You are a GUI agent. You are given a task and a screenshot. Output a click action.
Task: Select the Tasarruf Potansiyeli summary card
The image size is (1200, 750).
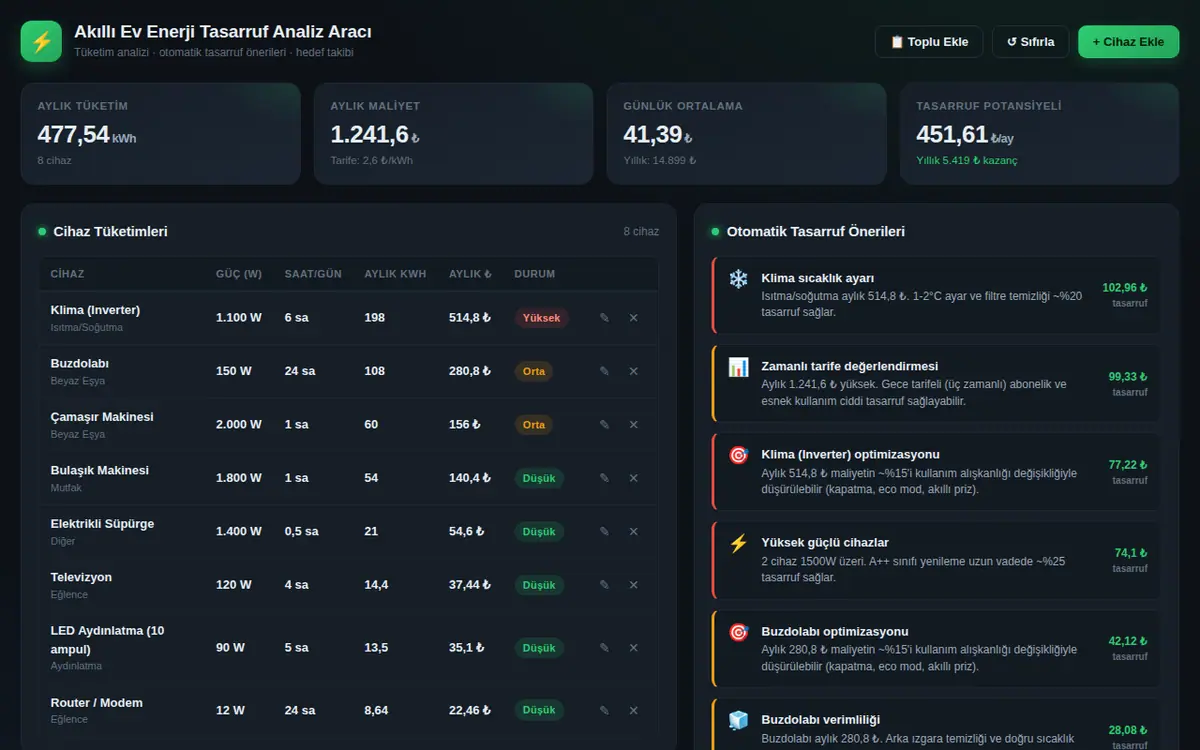point(1040,134)
